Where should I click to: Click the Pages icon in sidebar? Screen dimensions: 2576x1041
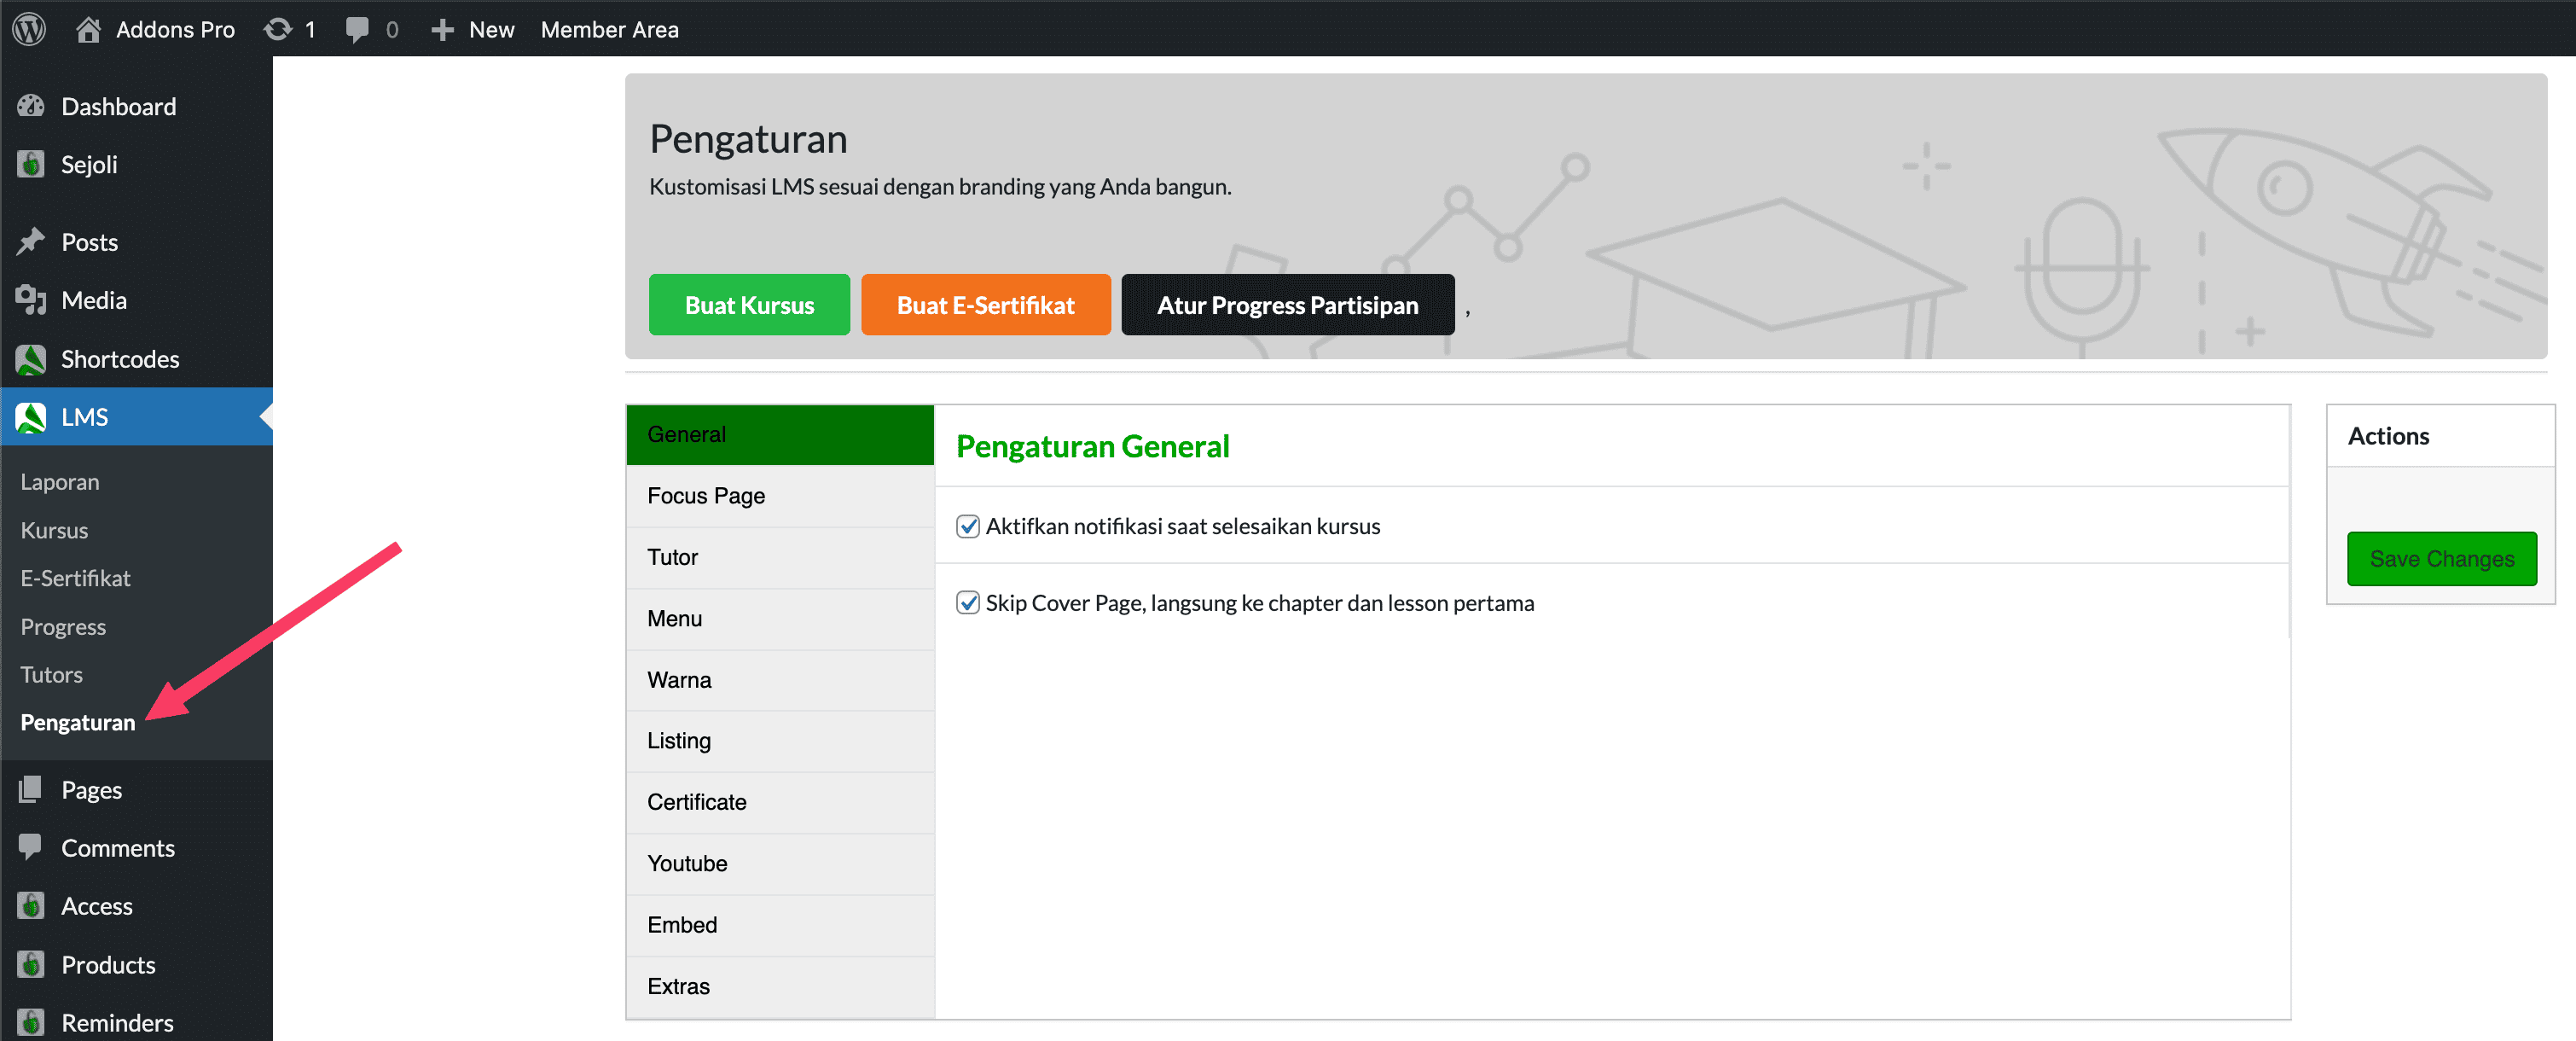click(31, 789)
